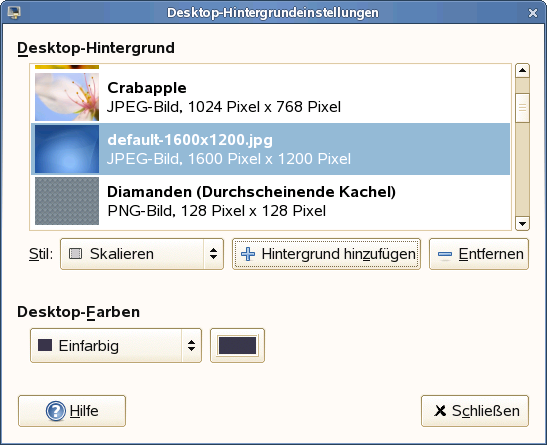Open the desktop color swatch picker
Screen dimensions: 547x445
click(238, 346)
